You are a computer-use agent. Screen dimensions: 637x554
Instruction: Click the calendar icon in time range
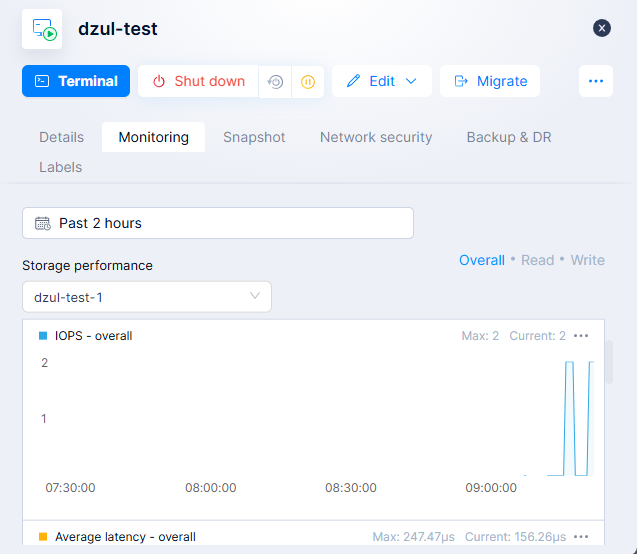point(42,223)
